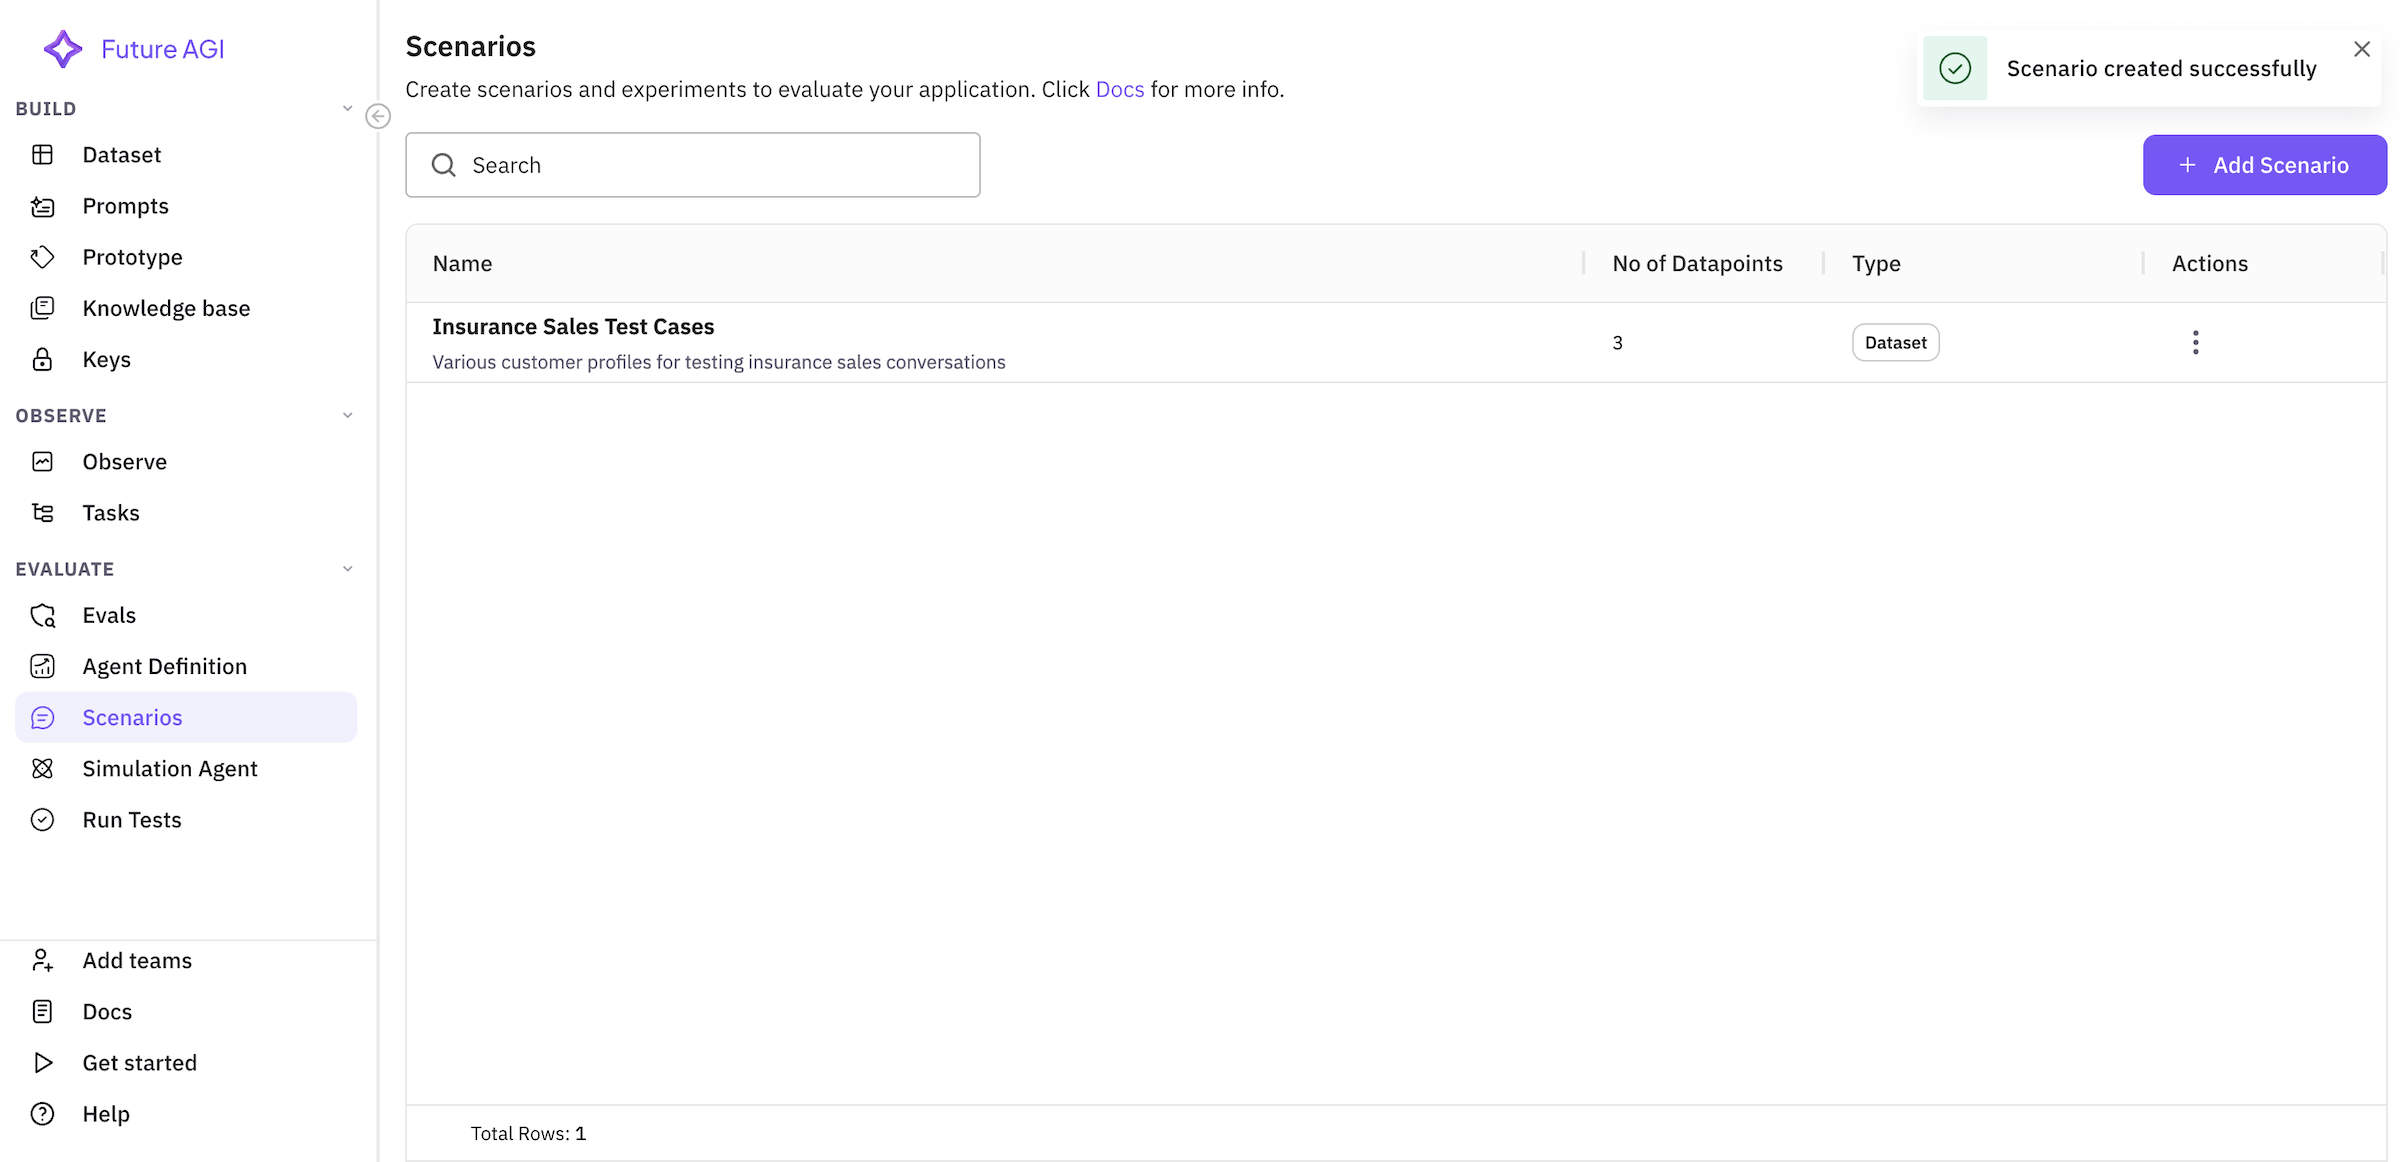Click the Evals magnifier icon
The image size is (2402, 1162).
tap(42, 615)
